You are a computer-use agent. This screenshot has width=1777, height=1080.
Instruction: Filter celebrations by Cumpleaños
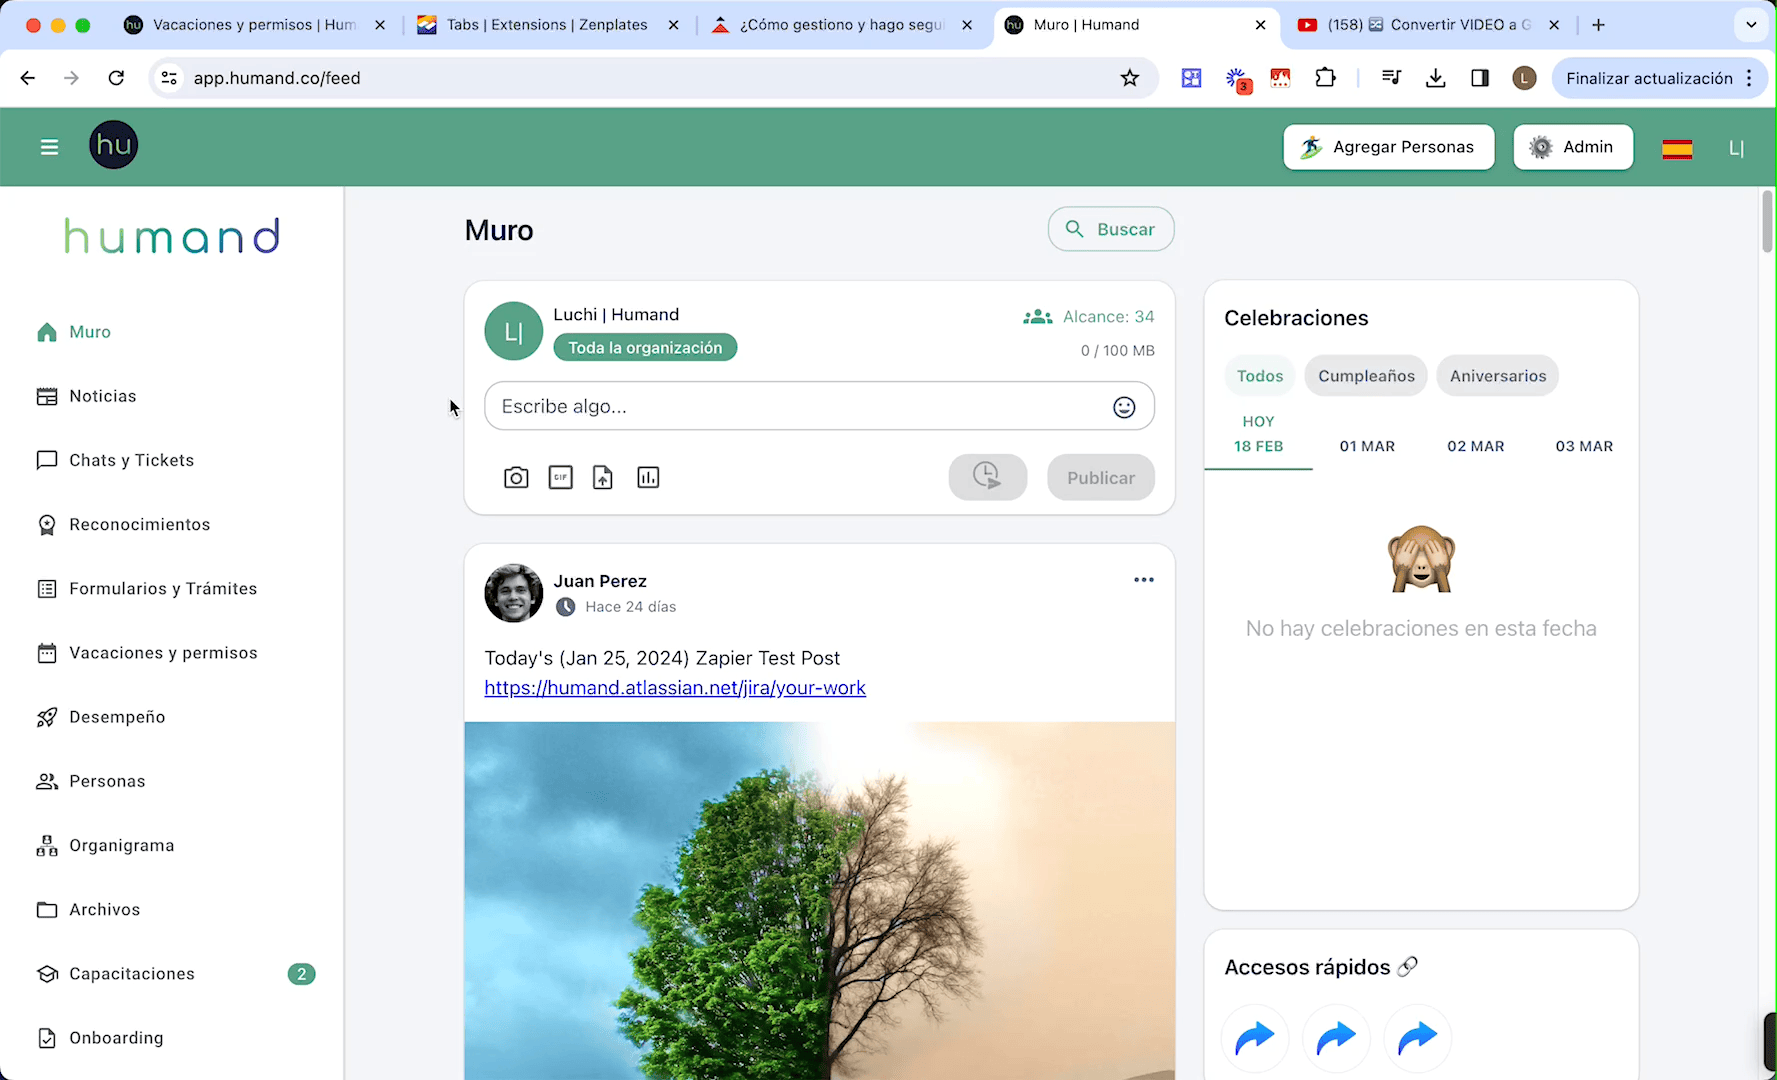[1366, 376]
